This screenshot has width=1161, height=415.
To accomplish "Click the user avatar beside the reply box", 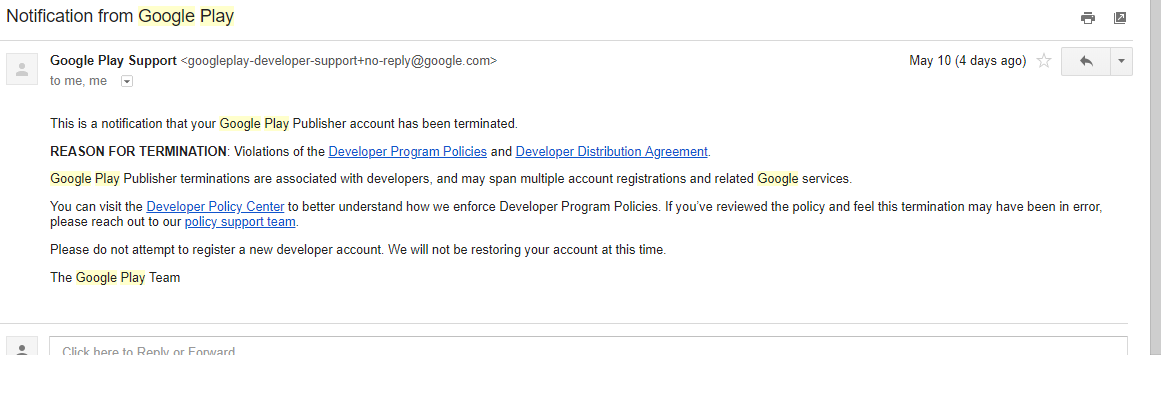I will [x=21, y=346].
